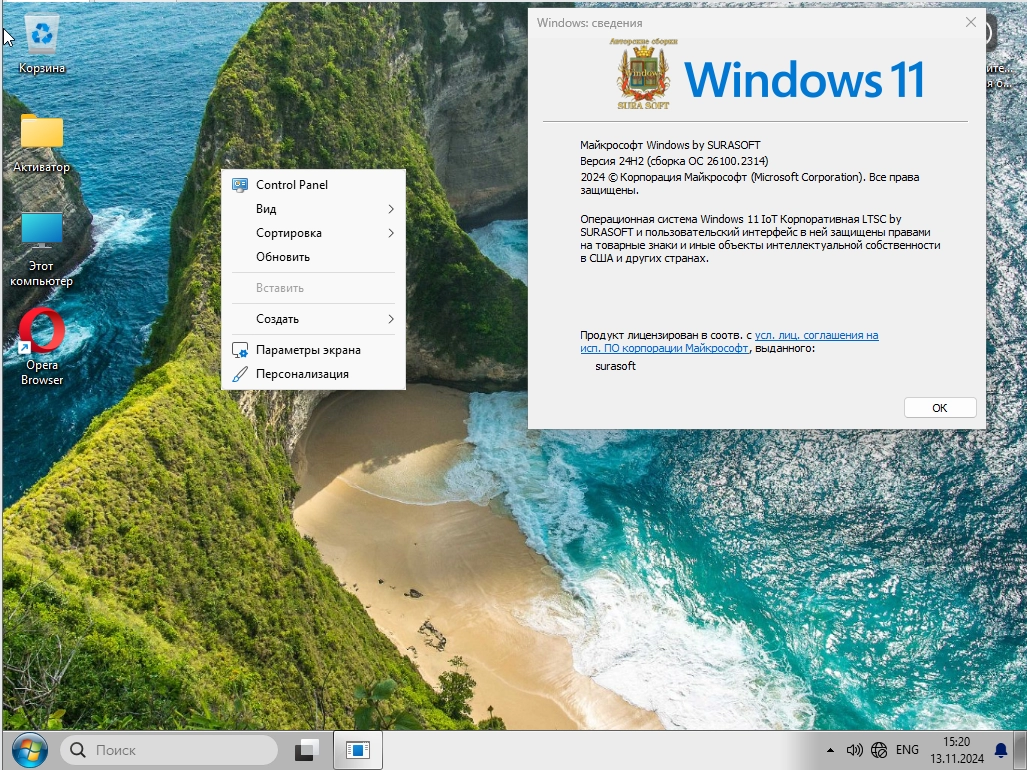
Task: Open the clock showing 15:20
Action: coord(956,750)
